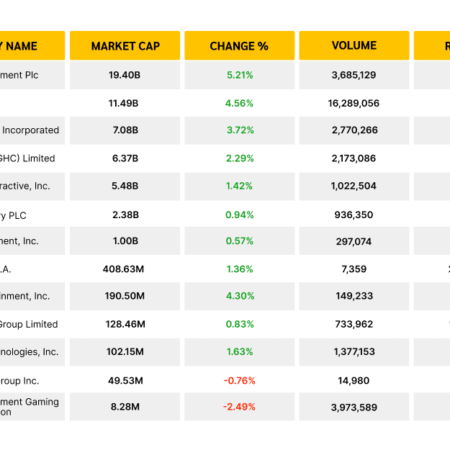Image resolution: width=450 pixels, height=450 pixels.
Task: Select market cap value 5.48B
Action: (x=125, y=186)
